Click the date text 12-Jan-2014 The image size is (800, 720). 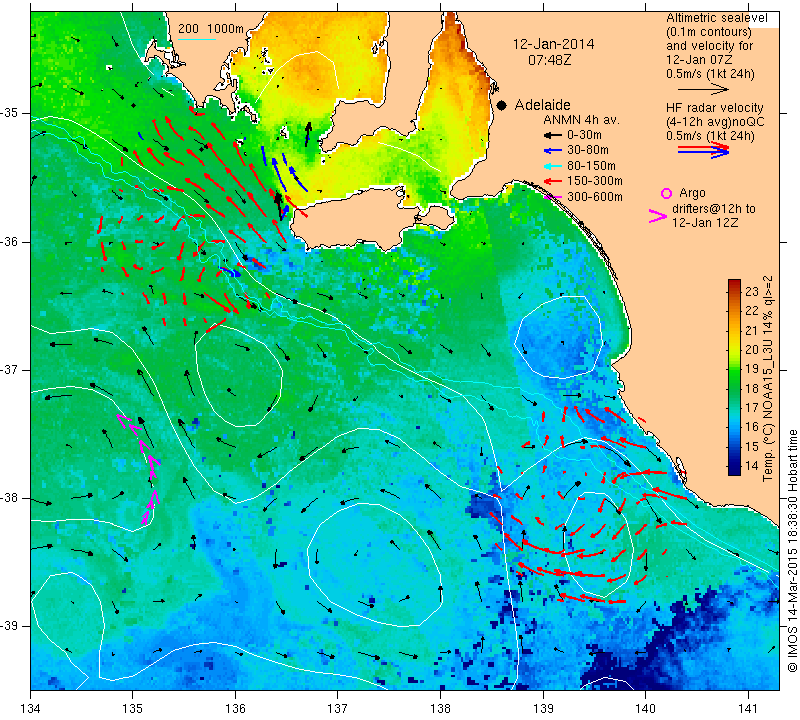(553, 44)
